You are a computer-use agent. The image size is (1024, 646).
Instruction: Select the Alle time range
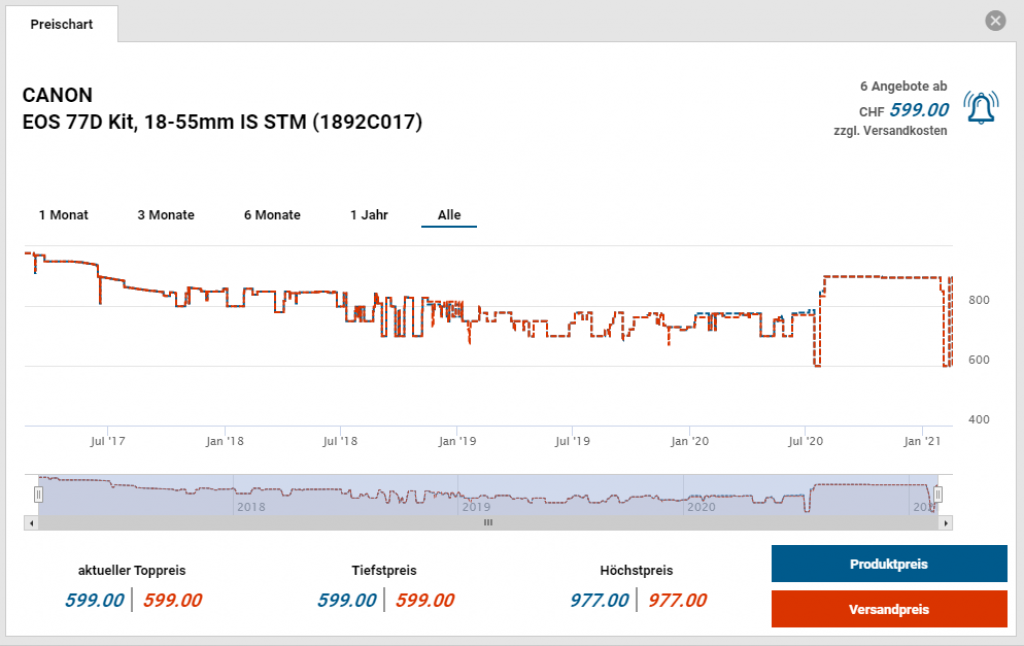[x=449, y=215]
